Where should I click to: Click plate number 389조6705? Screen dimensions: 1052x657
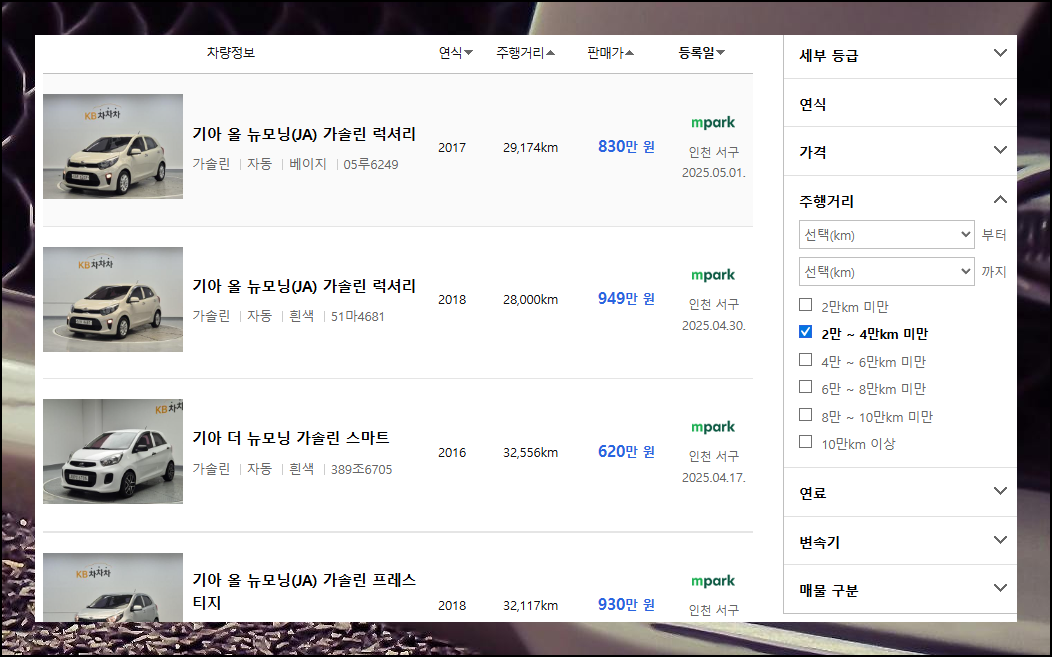coord(361,469)
